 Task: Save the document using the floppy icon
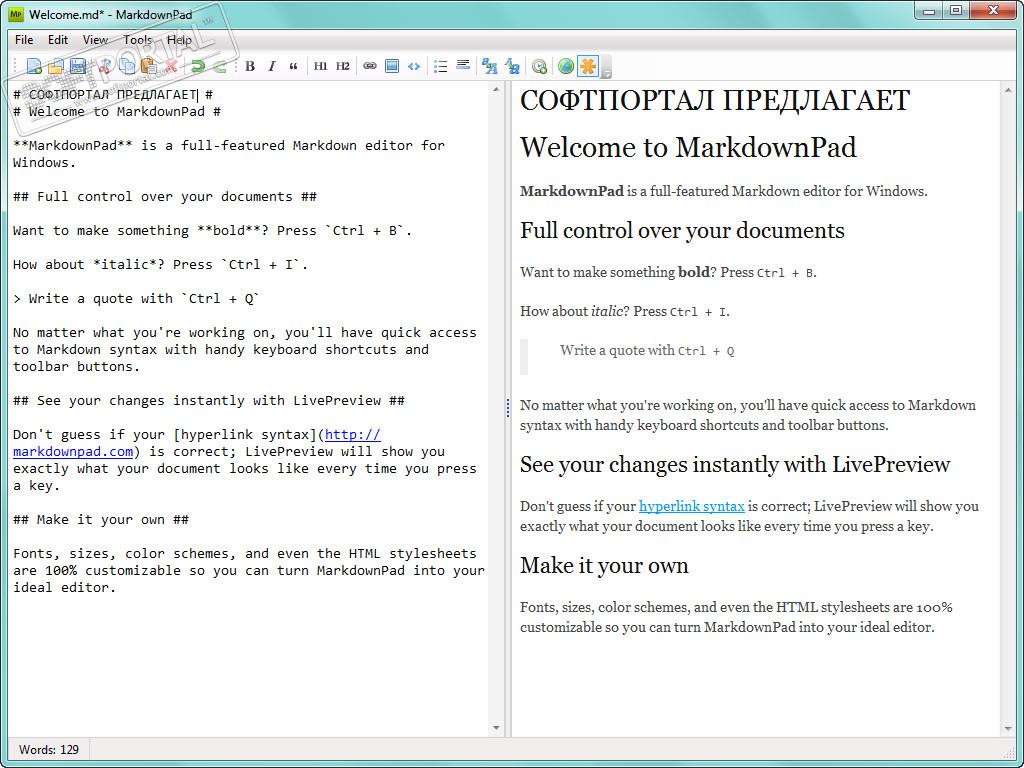point(78,66)
